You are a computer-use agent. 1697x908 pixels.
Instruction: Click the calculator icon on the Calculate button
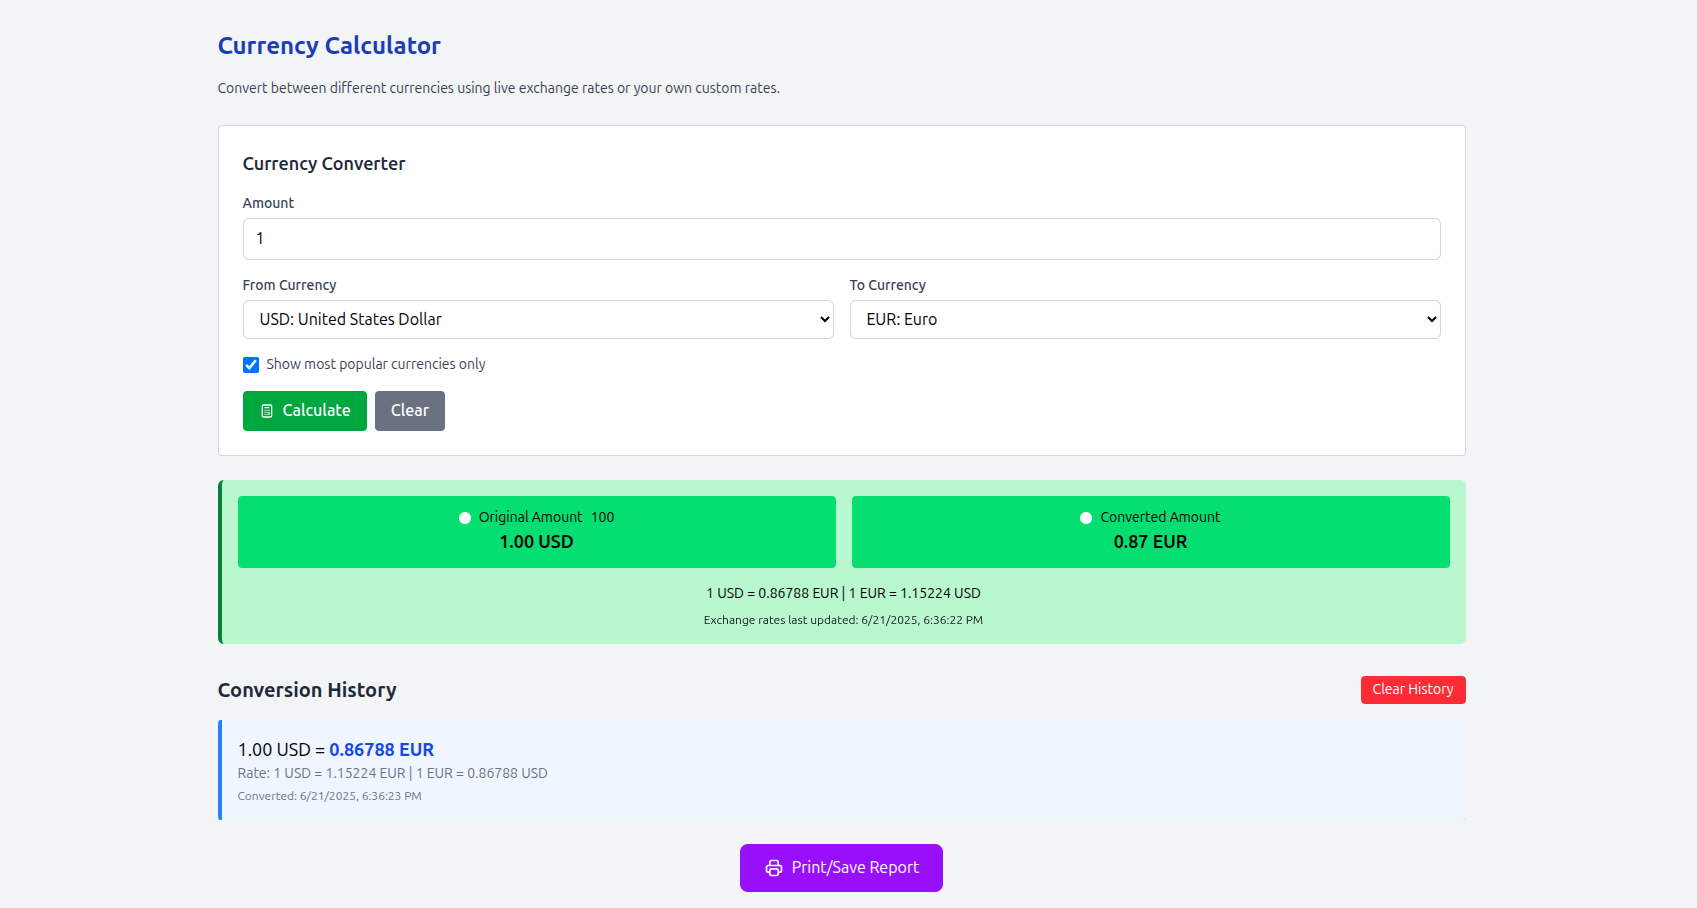(265, 410)
